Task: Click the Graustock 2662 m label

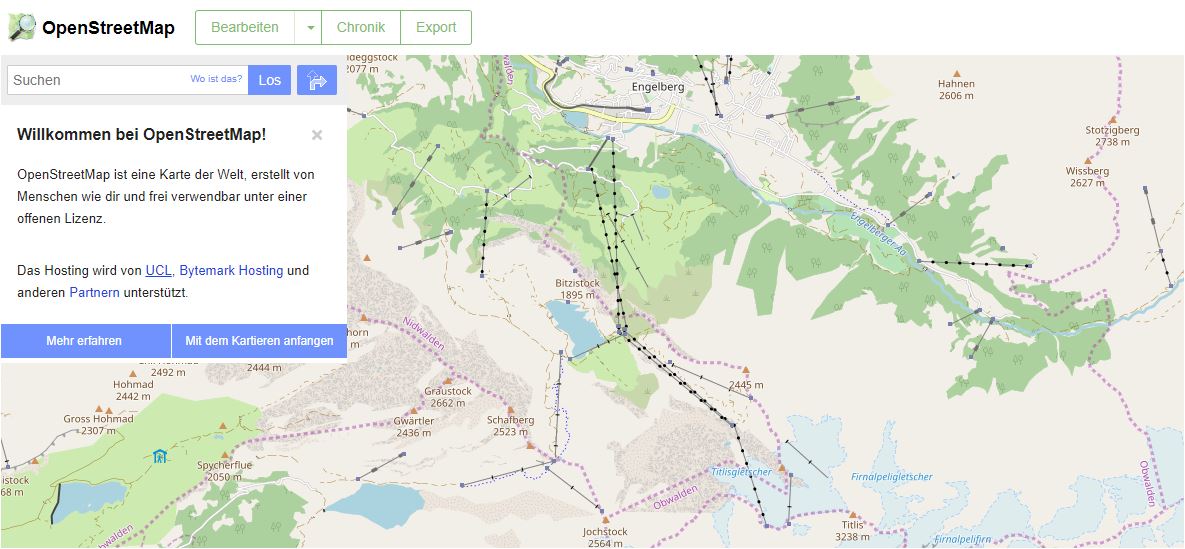Action: 448,397
